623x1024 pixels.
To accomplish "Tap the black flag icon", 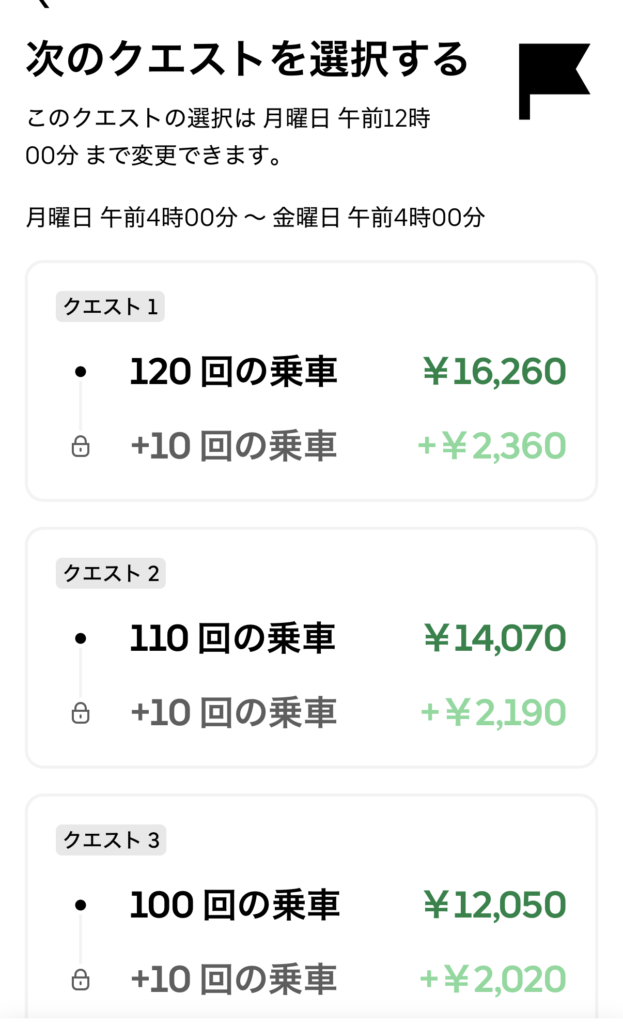I will pos(553,80).
